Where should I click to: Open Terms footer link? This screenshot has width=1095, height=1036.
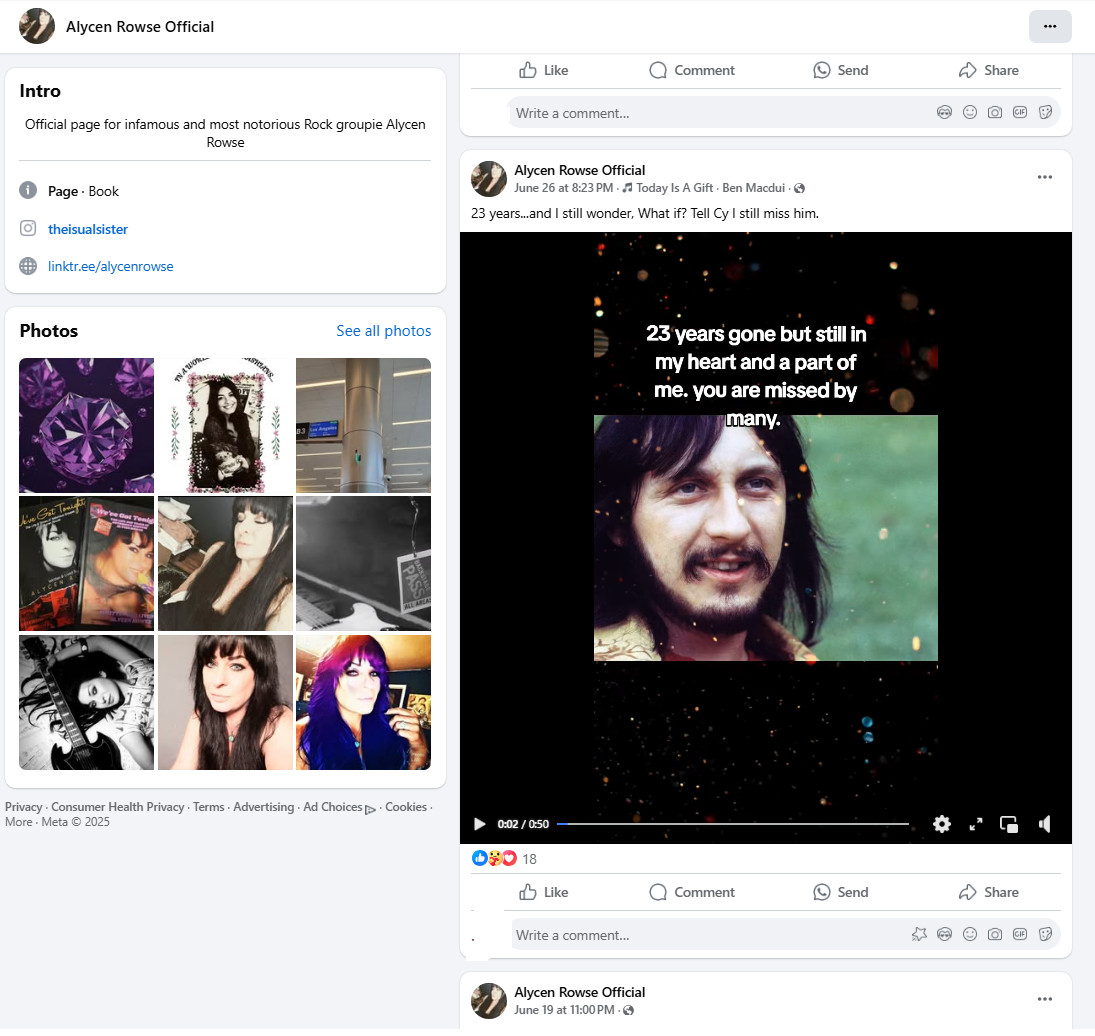coord(209,806)
